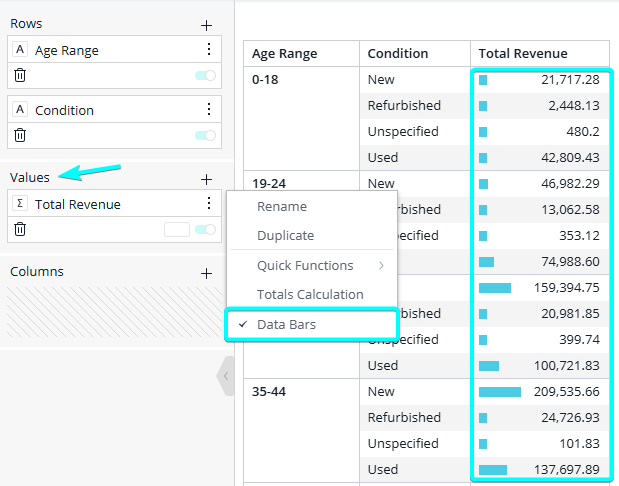
Task: Add a new field to Columns
Action: pyautogui.click(x=206, y=272)
